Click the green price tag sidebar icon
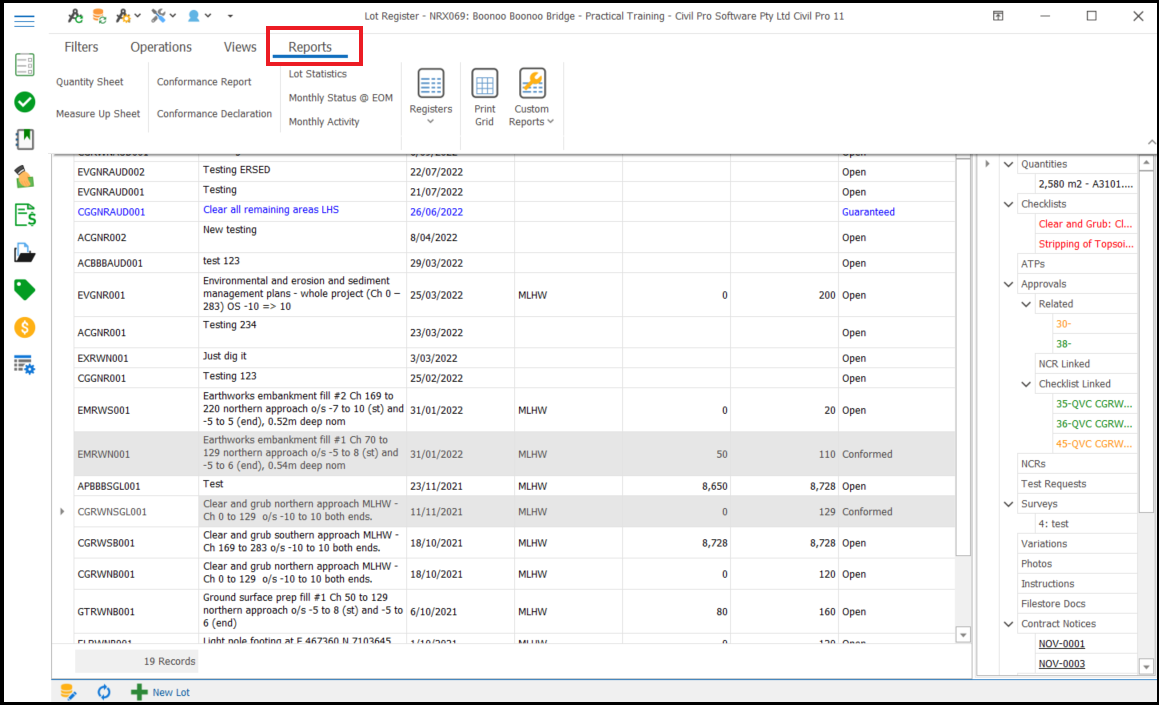Screen dimensions: 1159x705 point(25,290)
